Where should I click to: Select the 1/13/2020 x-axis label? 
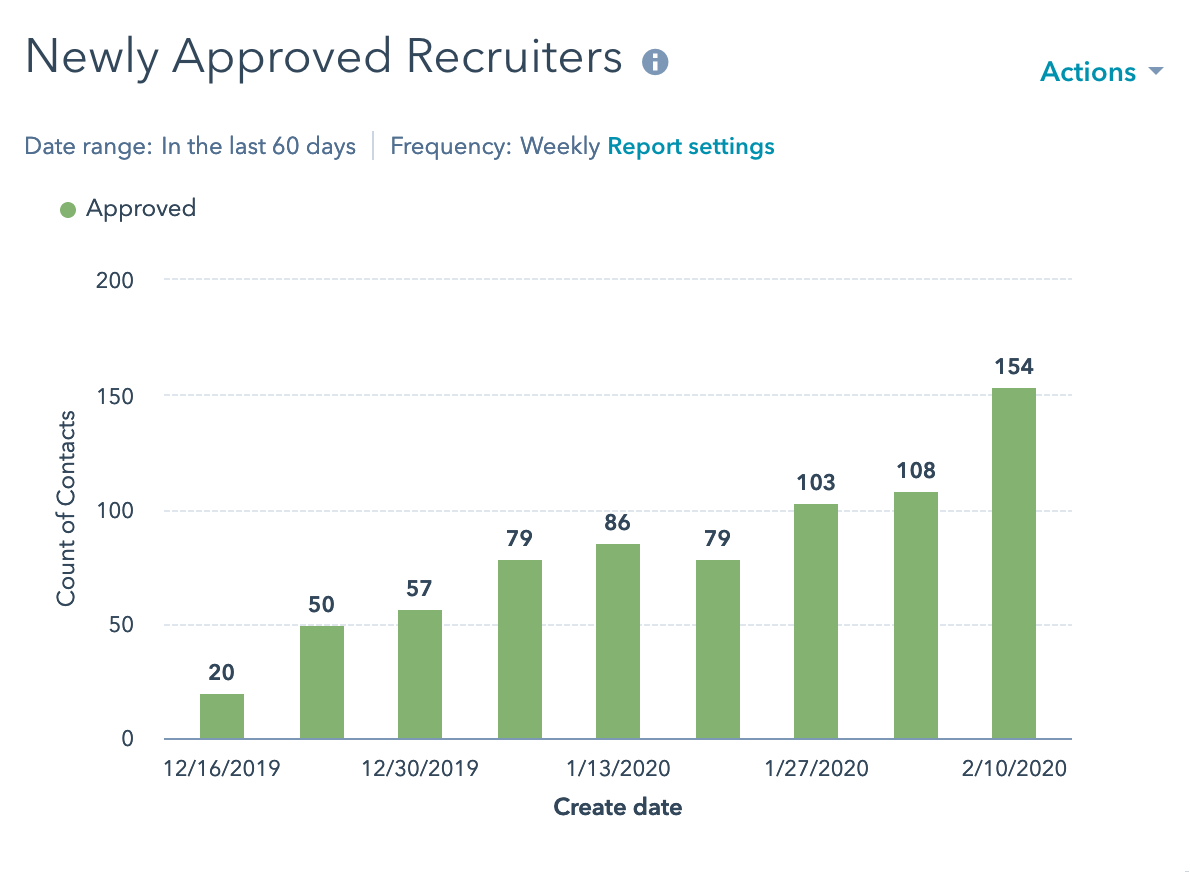pos(618,769)
